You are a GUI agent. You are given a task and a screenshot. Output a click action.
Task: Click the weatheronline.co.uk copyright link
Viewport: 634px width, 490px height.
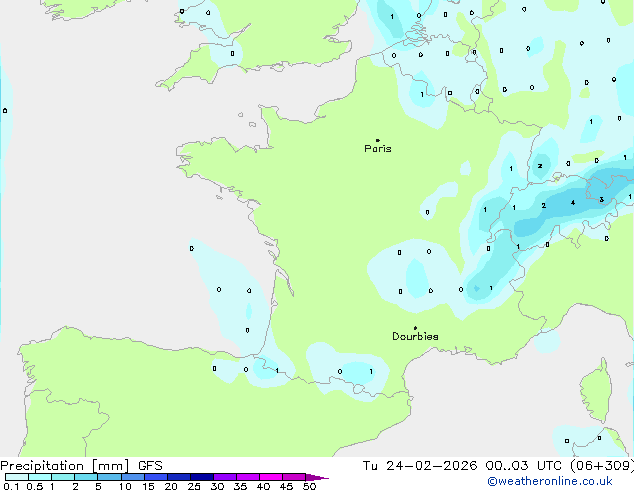point(550,481)
